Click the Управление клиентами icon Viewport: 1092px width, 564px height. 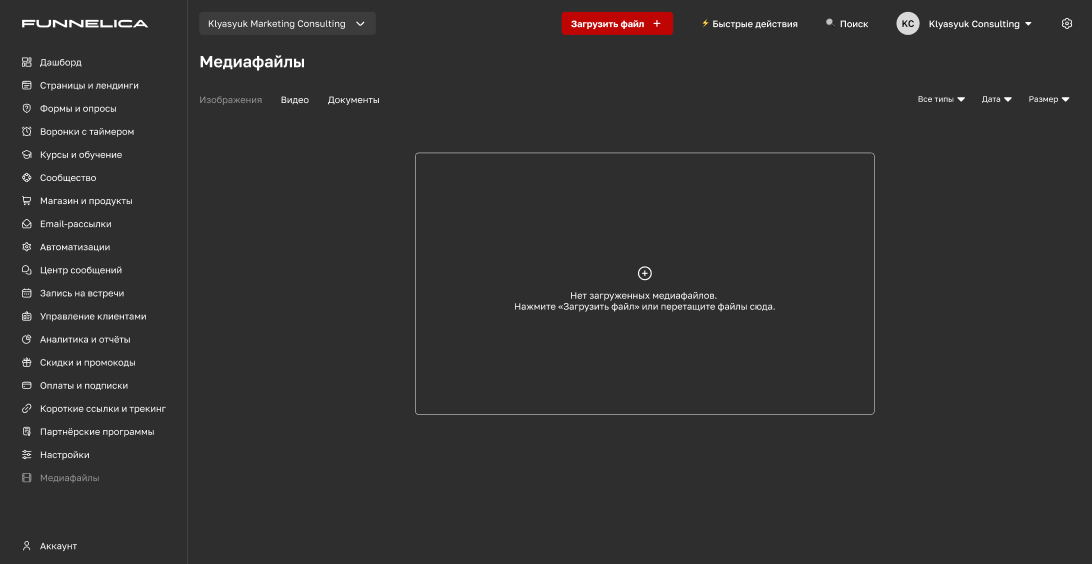click(x=26, y=316)
